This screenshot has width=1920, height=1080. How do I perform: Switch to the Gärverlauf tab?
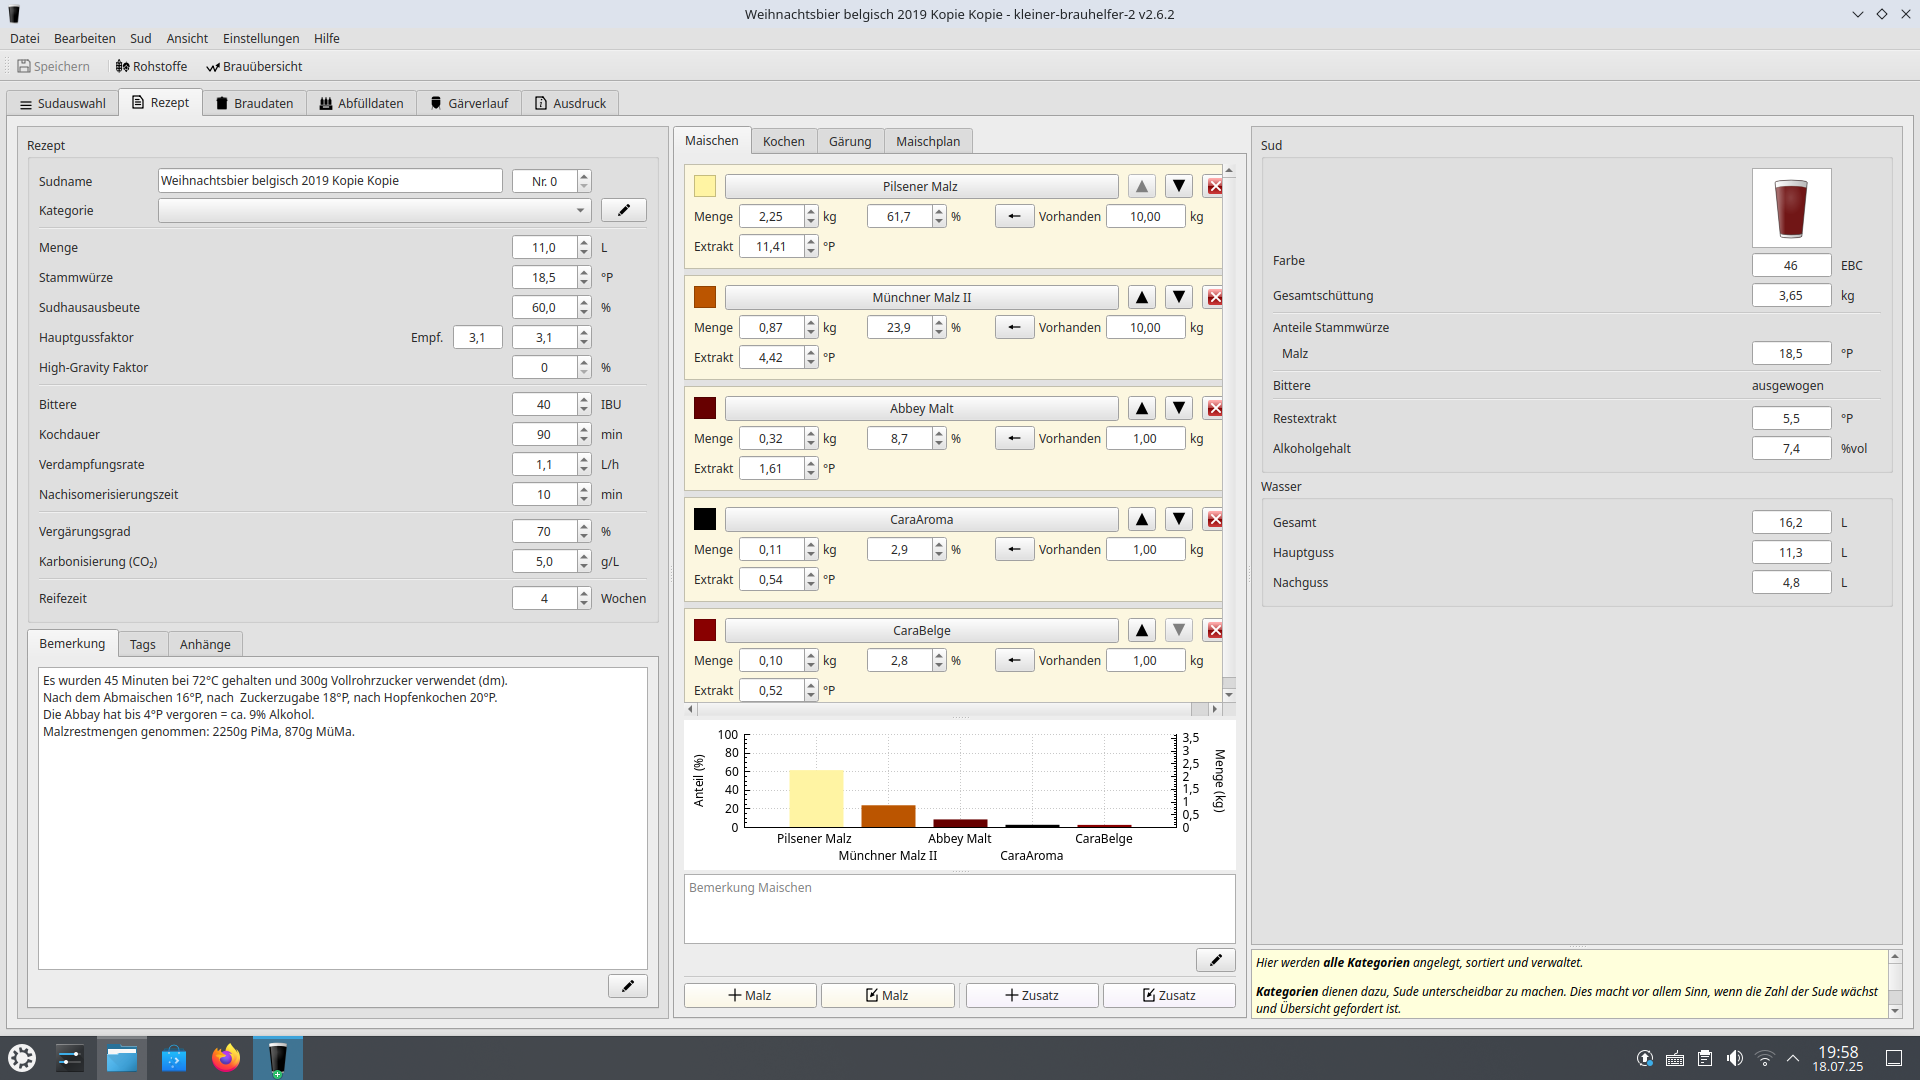[x=468, y=104]
